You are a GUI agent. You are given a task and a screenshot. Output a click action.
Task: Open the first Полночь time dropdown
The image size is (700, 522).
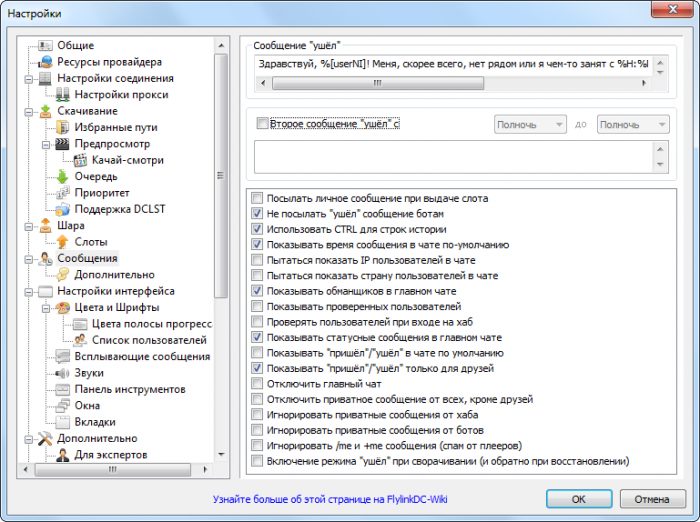[531, 125]
